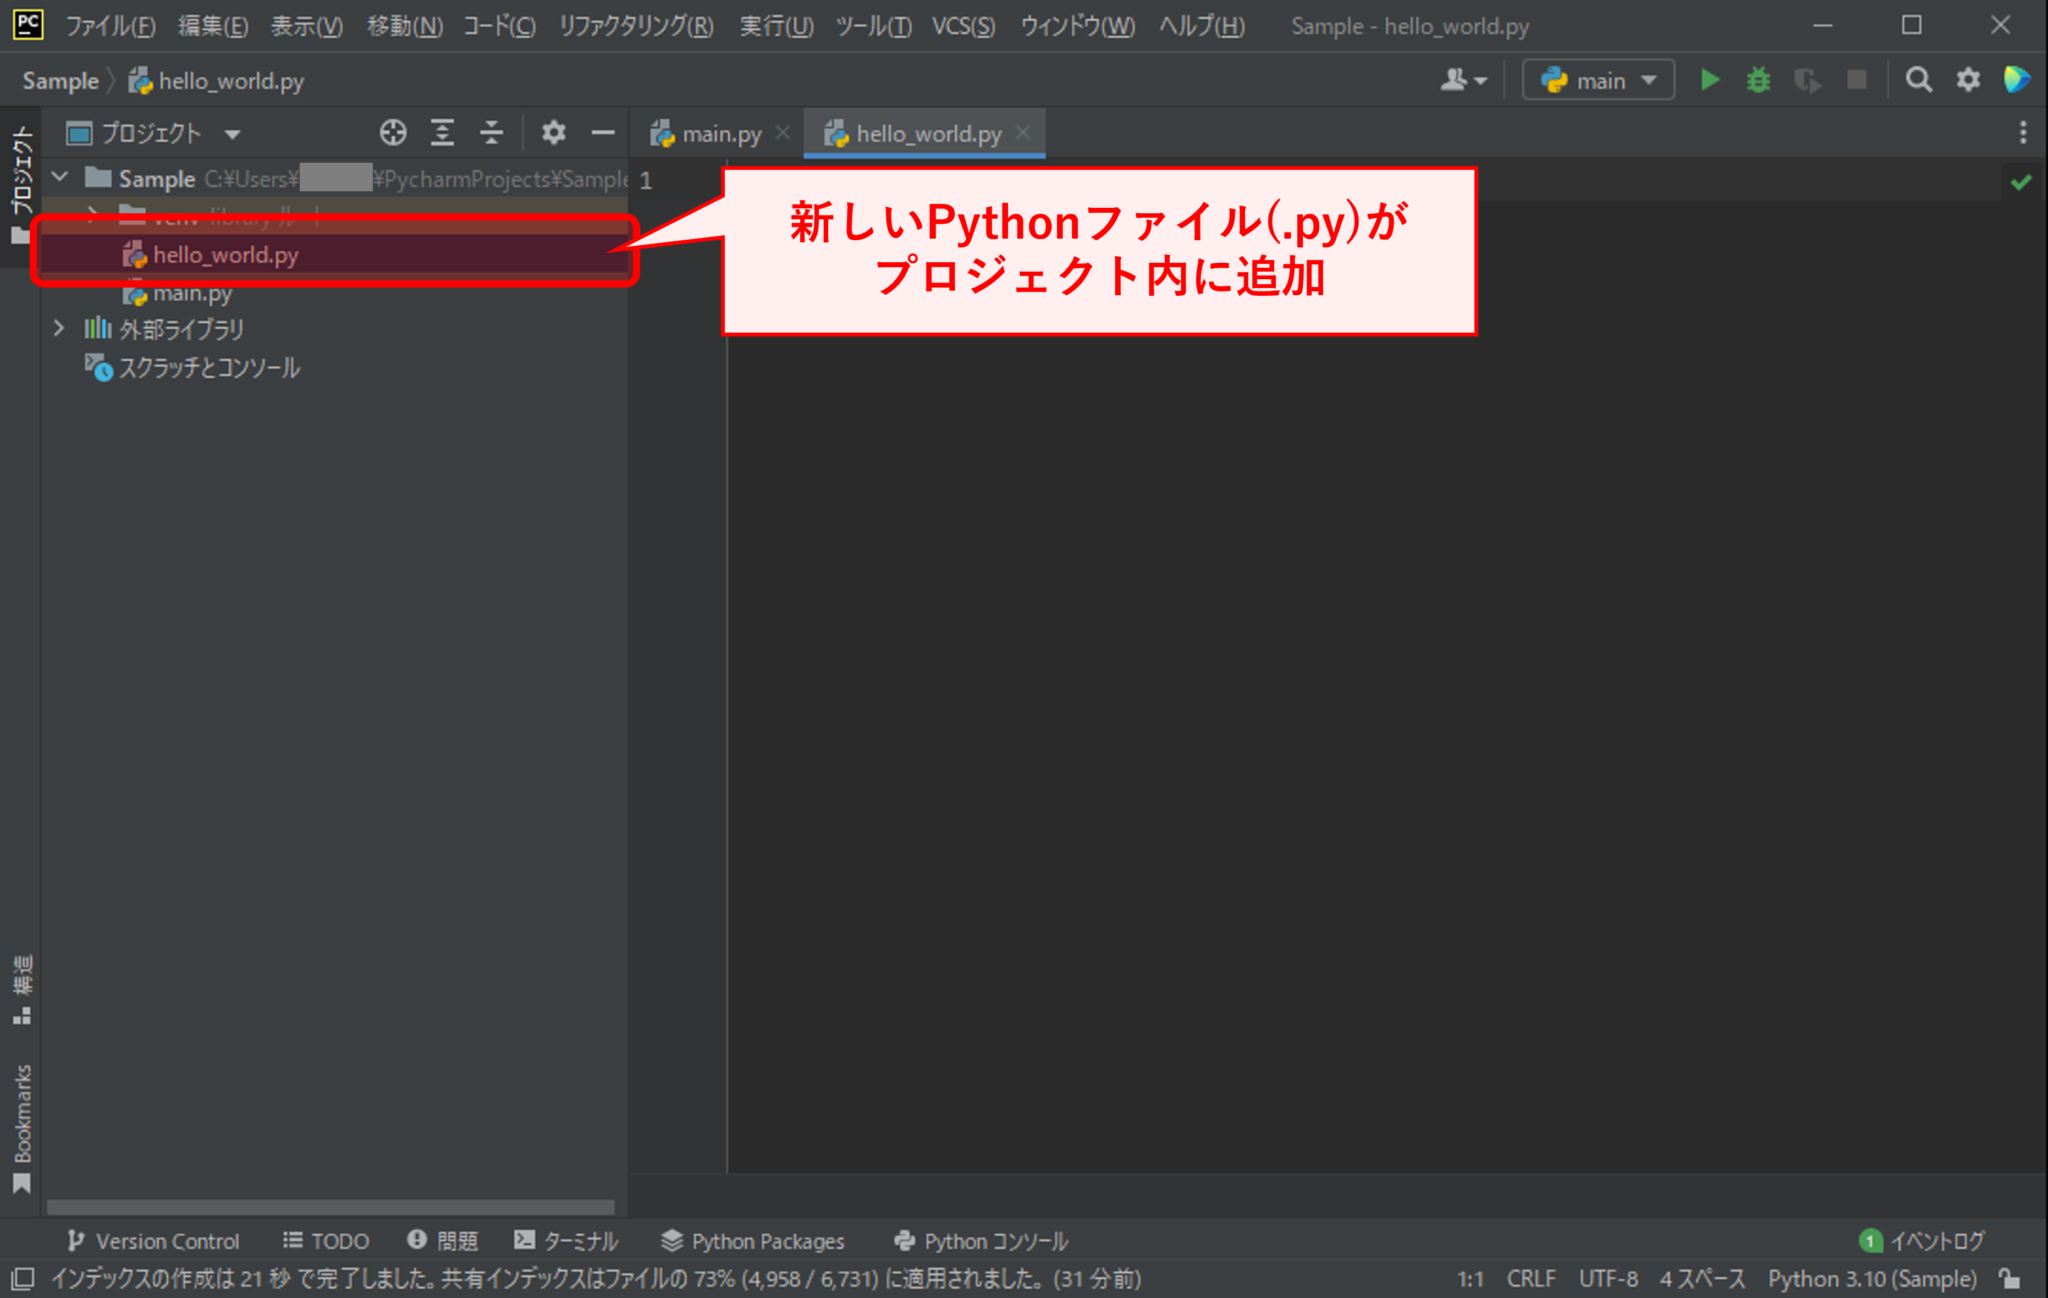Expand the 外部ライブラリ tree node
This screenshot has width=2048, height=1298.
pos(59,328)
